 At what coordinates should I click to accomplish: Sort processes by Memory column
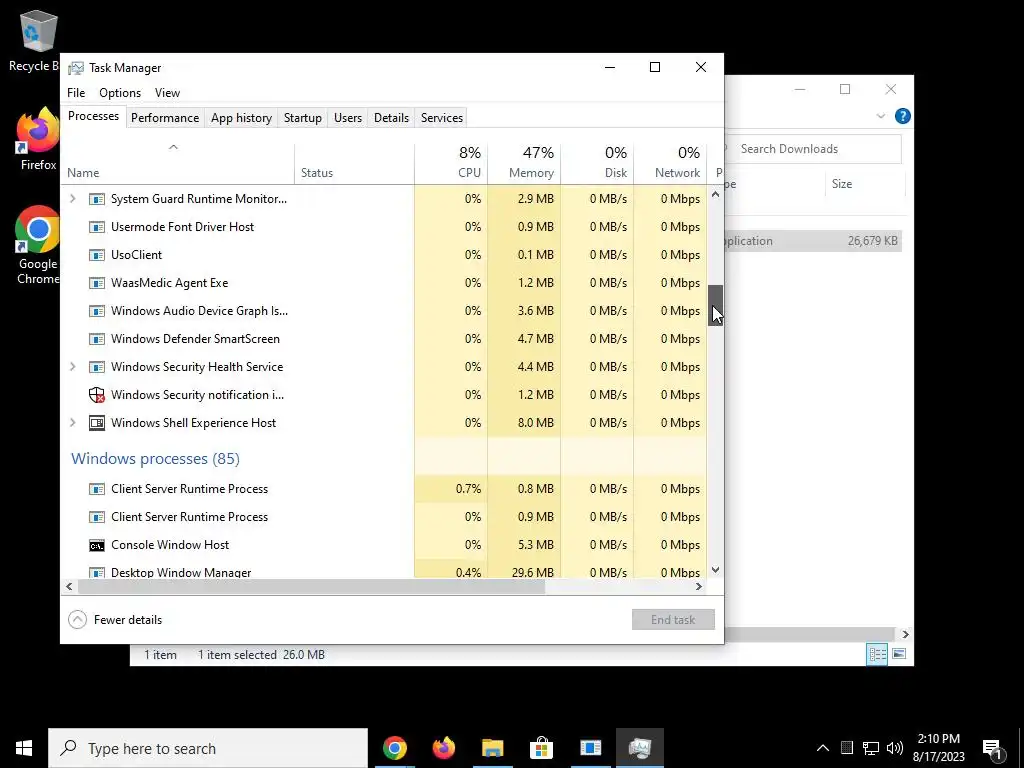[524, 163]
